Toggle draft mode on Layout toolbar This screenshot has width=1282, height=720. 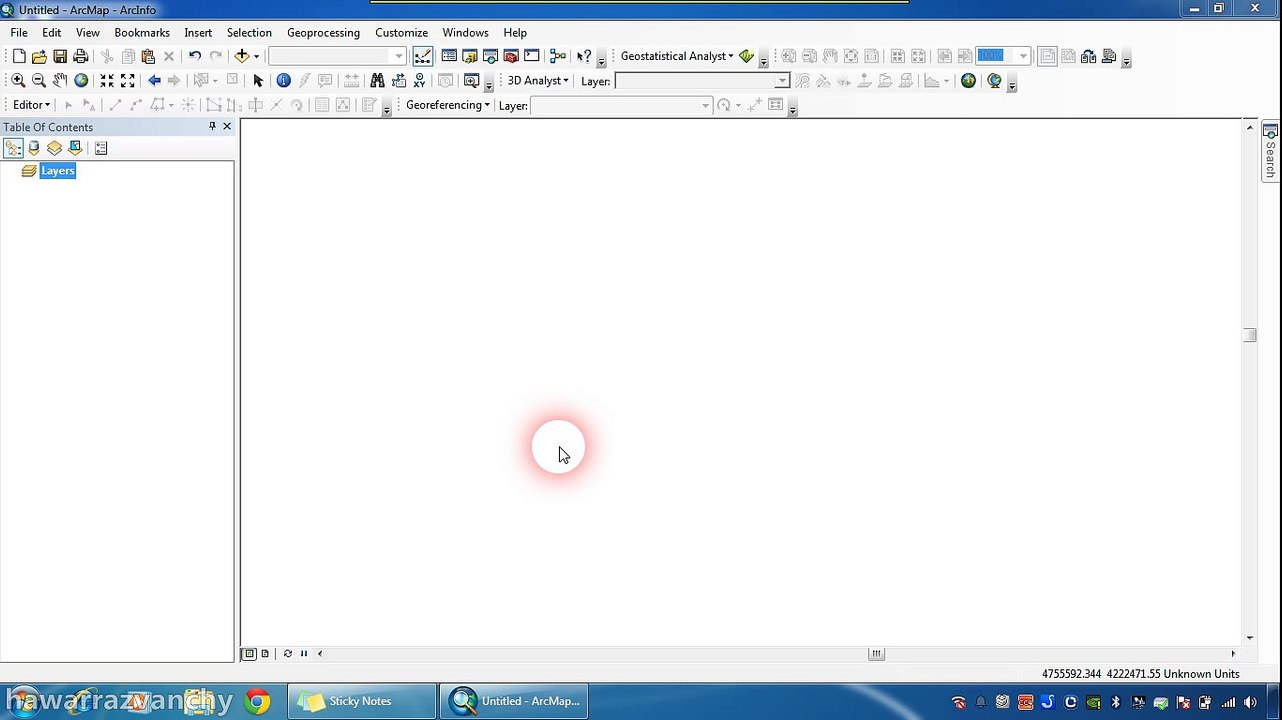[1047, 57]
